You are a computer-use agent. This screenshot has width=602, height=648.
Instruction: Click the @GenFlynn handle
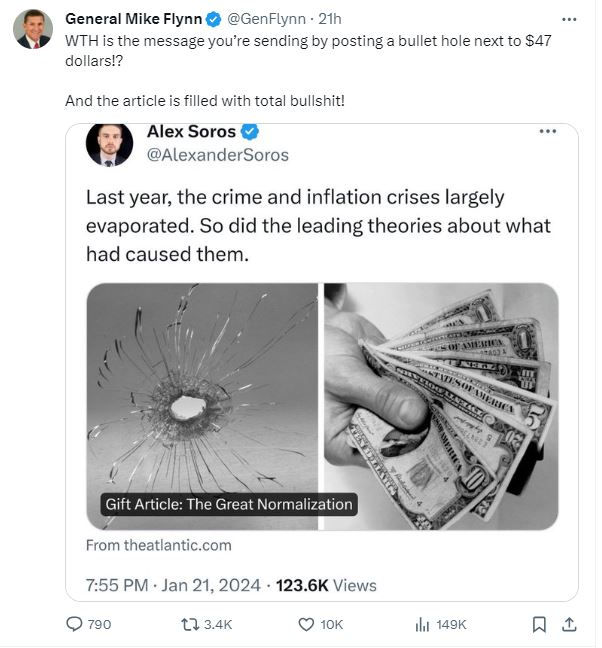[x=266, y=19]
